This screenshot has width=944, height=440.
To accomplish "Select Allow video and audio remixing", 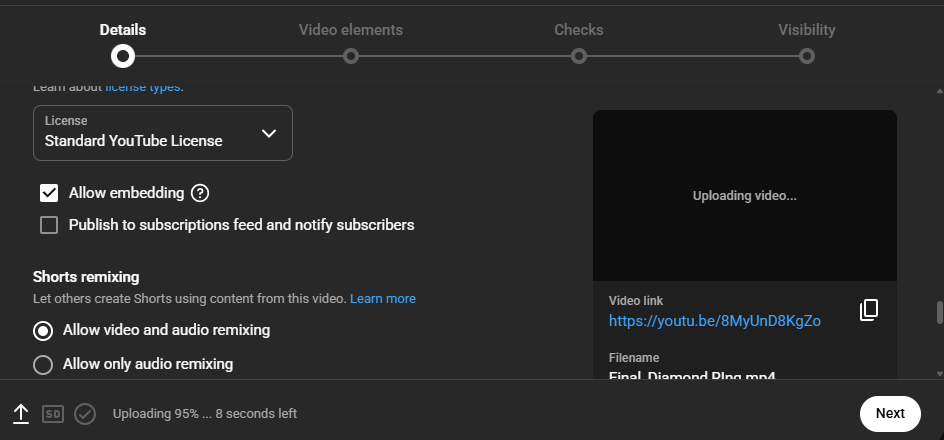I will (43, 330).
